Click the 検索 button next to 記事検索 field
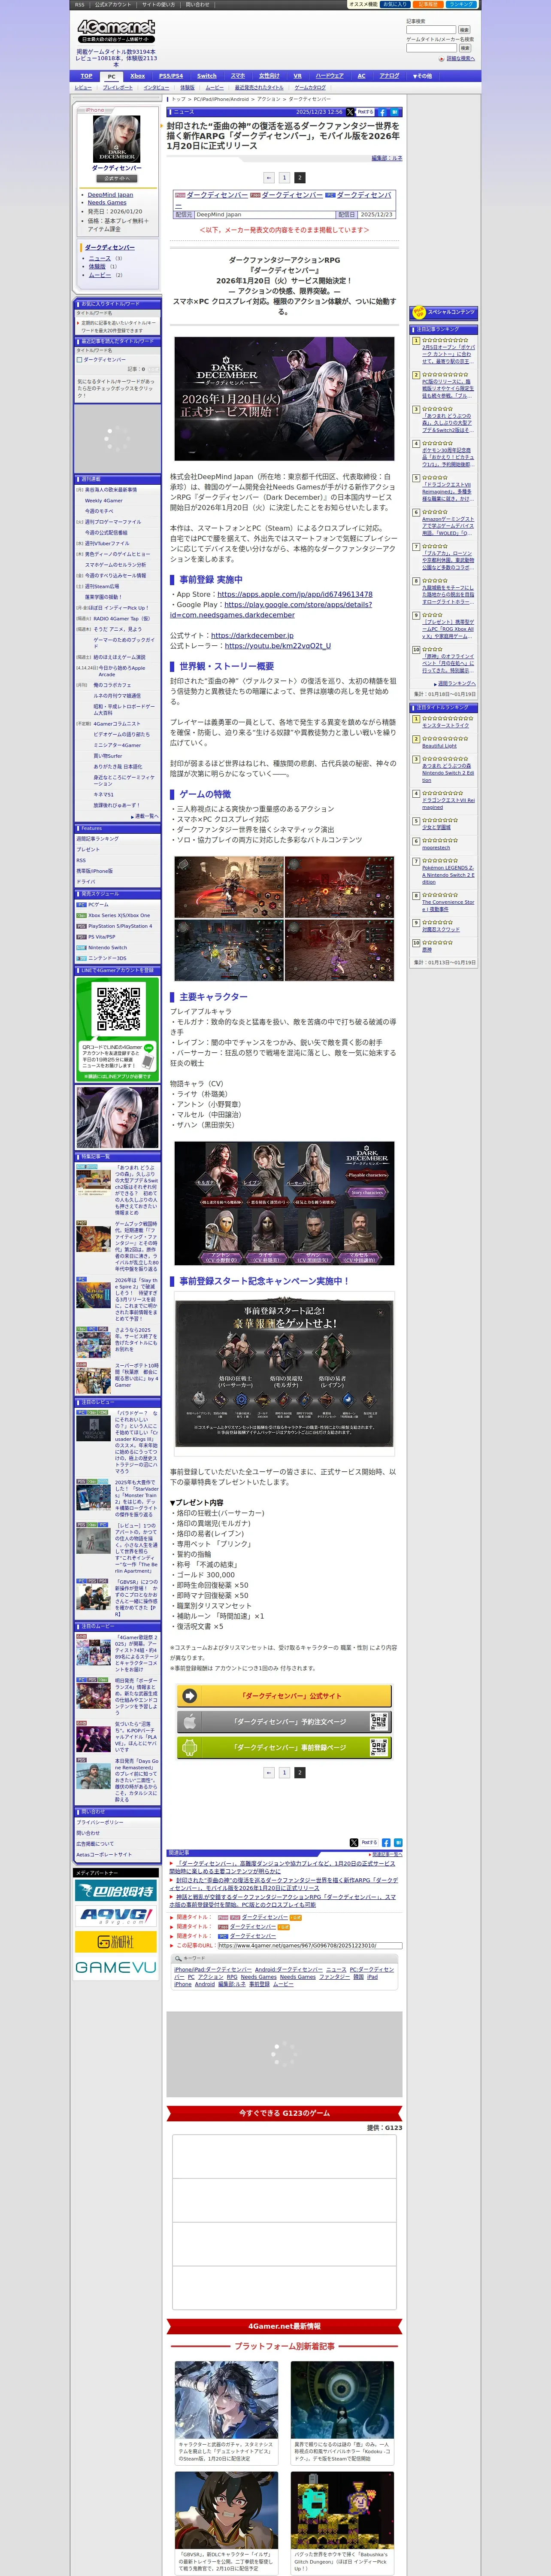Image resolution: width=551 pixels, height=2576 pixels. tap(464, 30)
